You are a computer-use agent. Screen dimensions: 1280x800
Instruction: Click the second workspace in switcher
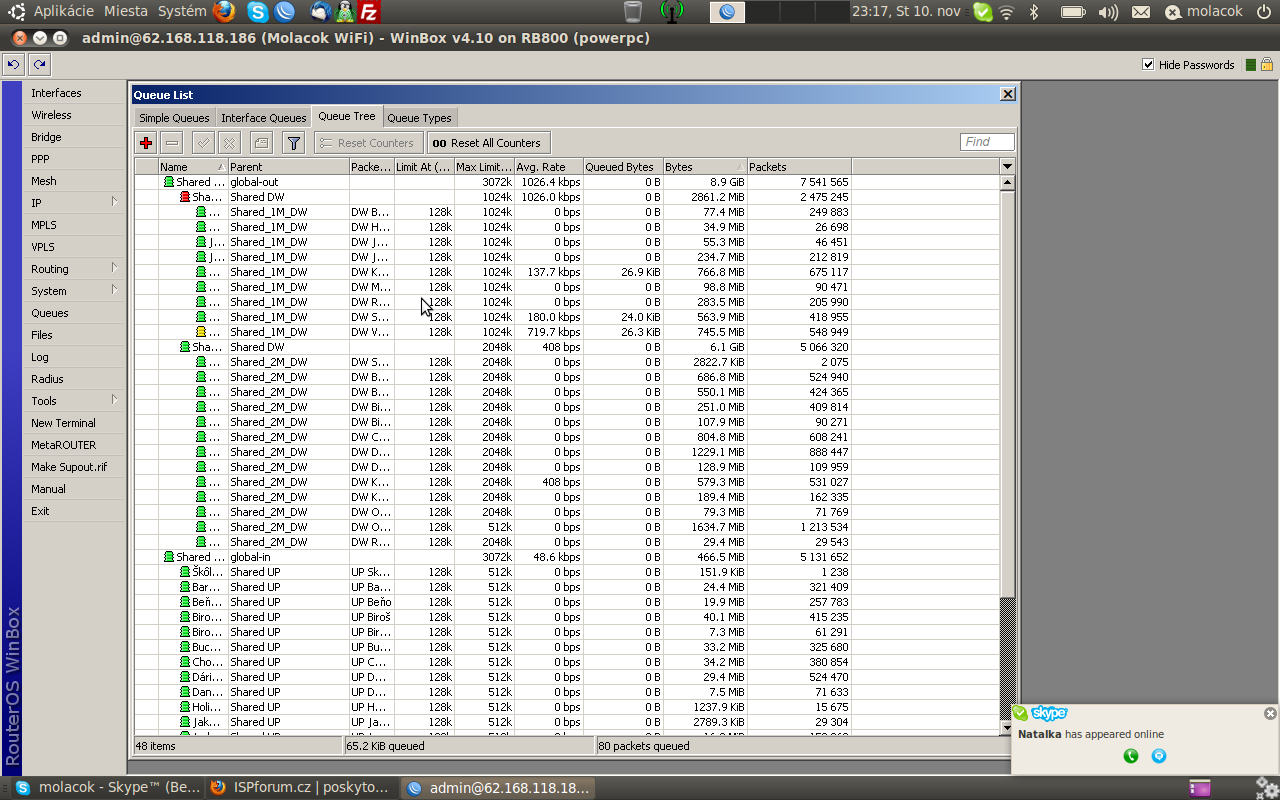pyautogui.click(x=762, y=12)
